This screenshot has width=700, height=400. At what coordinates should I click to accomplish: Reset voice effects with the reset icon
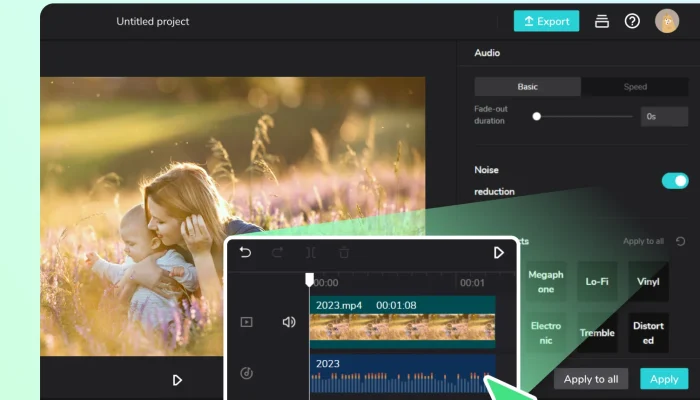coord(680,241)
